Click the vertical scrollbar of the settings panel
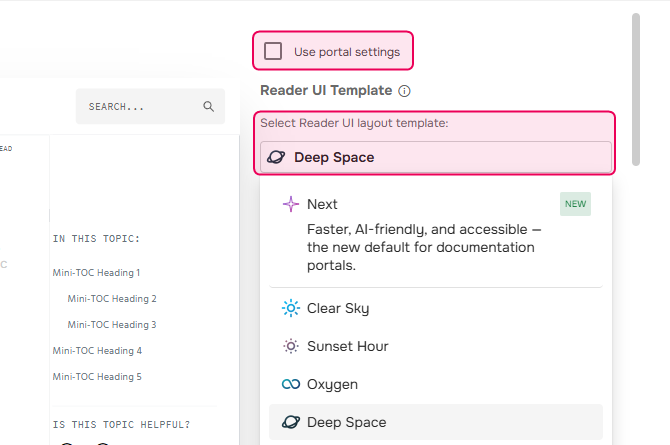The image size is (670, 445). (x=636, y=89)
